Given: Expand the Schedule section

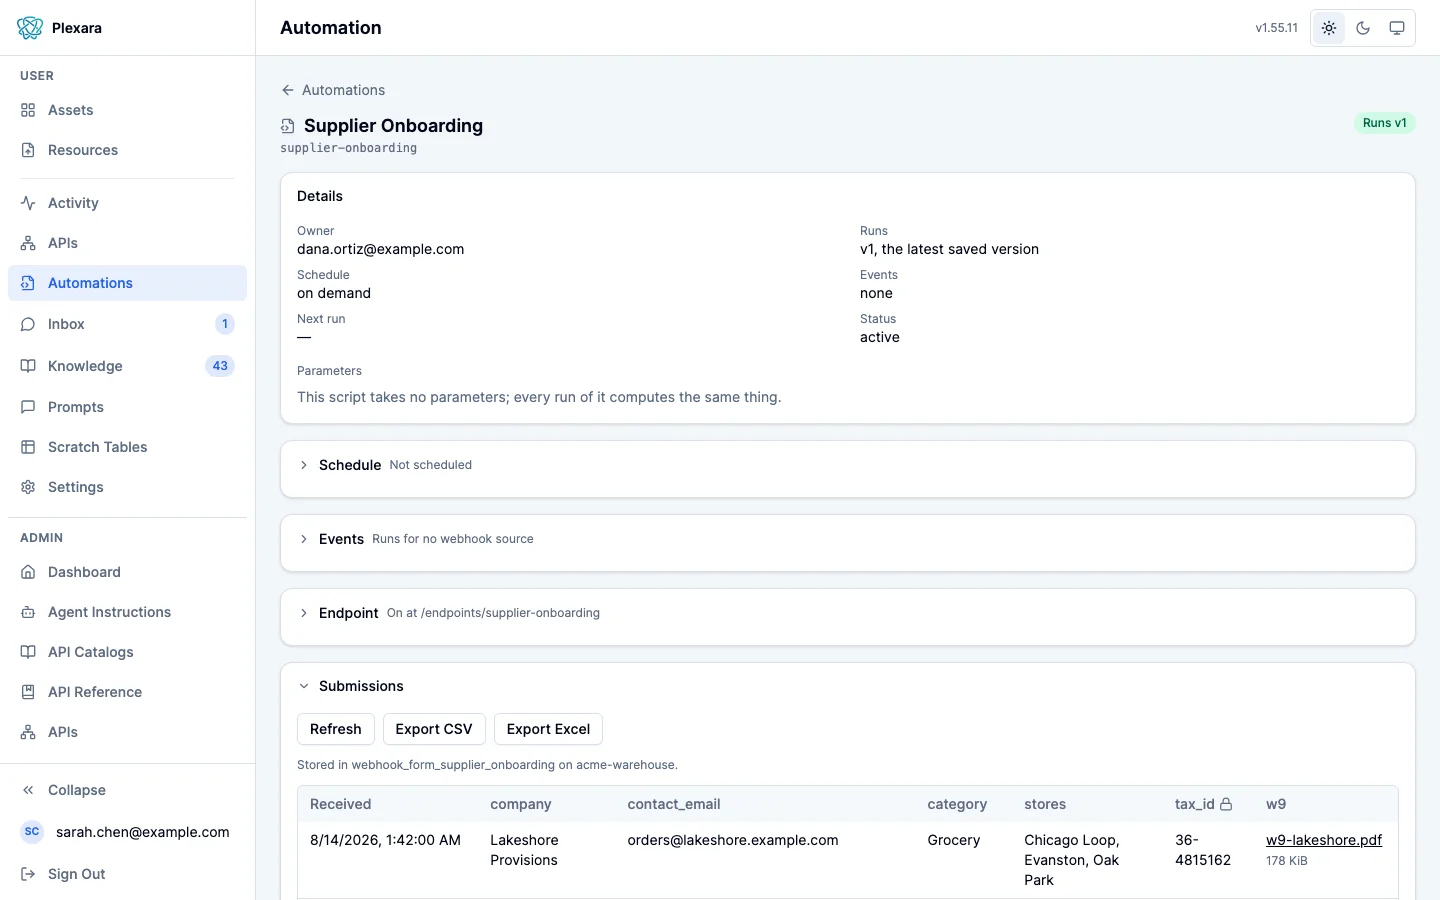Looking at the screenshot, I should coord(848,465).
